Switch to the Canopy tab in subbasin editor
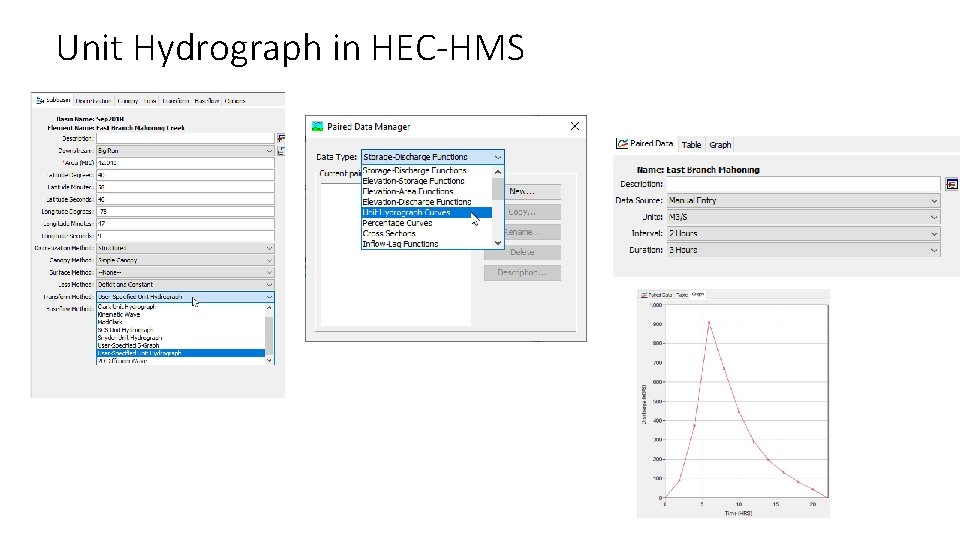This screenshot has width=960, height=540. [127, 101]
